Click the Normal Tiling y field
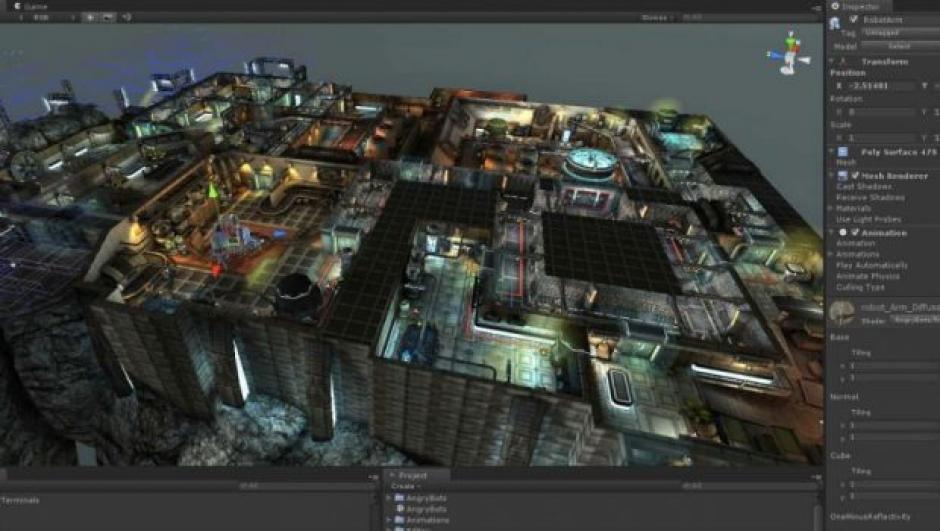Image resolution: width=940 pixels, height=531 pixels. [894, 437]
